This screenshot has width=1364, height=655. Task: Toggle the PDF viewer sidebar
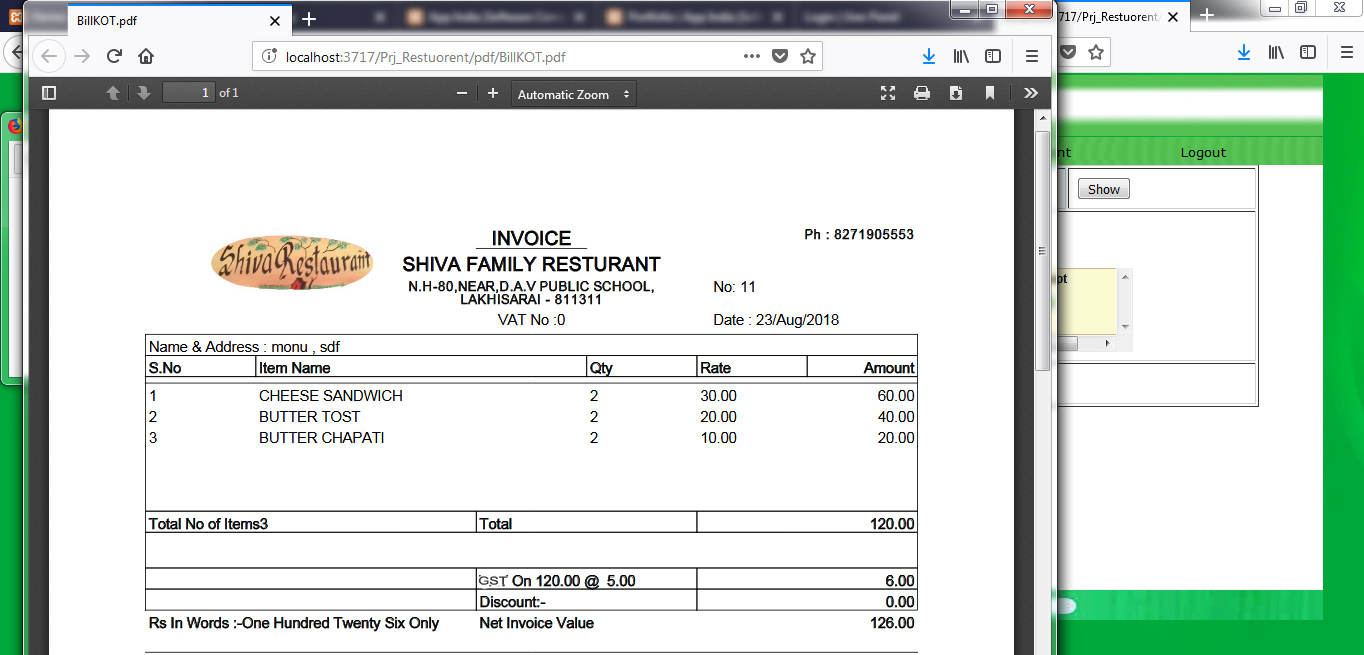coord(49,93)
